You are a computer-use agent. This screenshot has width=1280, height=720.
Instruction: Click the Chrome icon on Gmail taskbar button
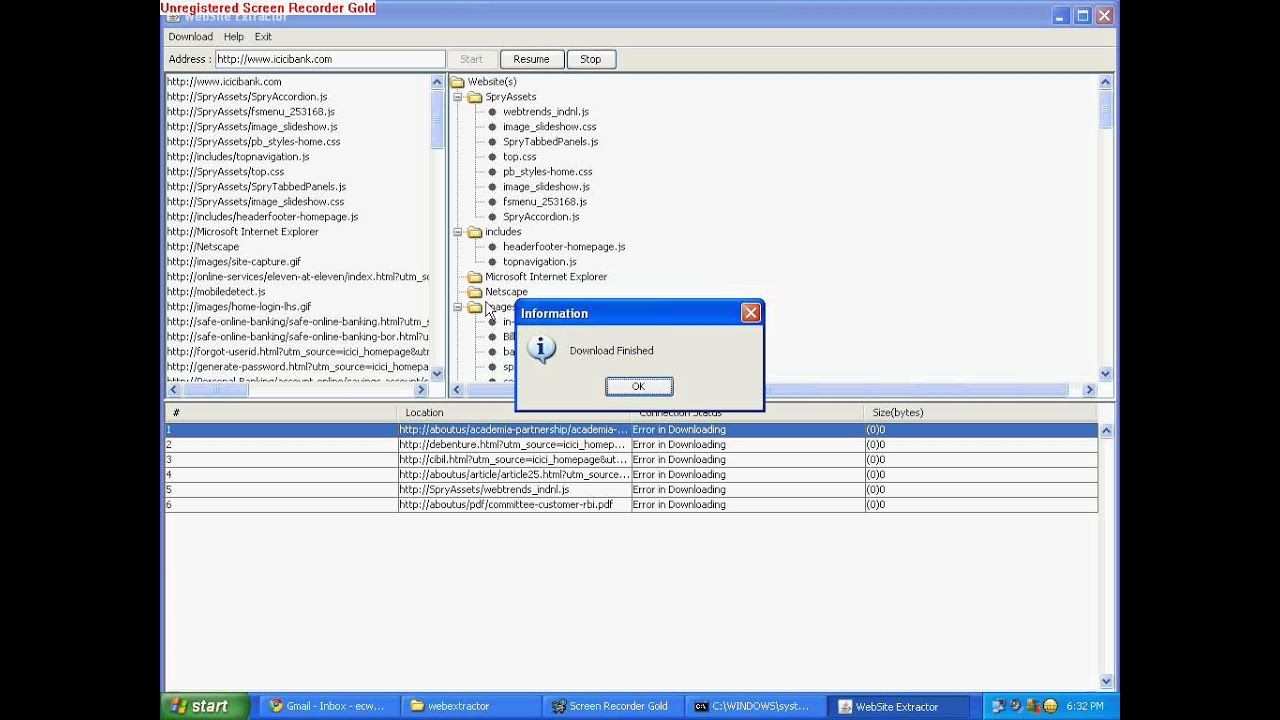(x=276, y=706)
